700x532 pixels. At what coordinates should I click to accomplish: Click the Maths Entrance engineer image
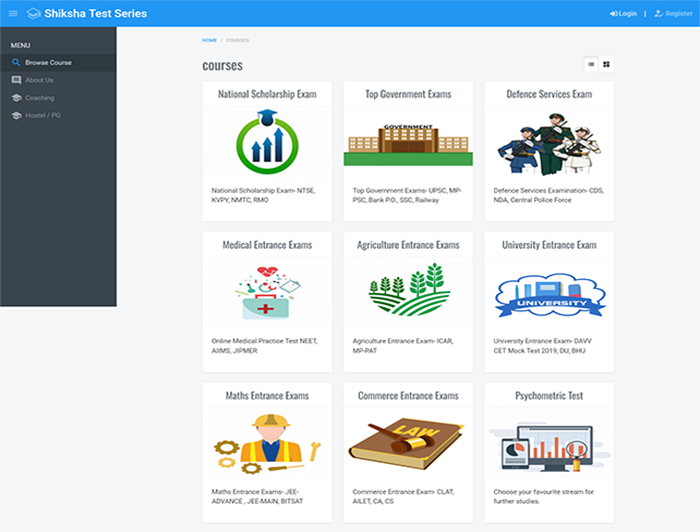pyautogui.click(x=267, y=442)
